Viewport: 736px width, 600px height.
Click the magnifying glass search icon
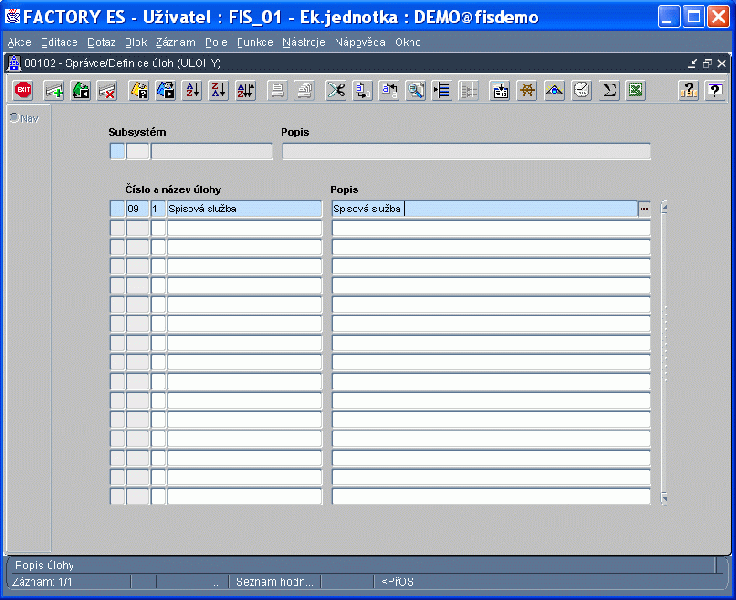click(x=415, y=90)
